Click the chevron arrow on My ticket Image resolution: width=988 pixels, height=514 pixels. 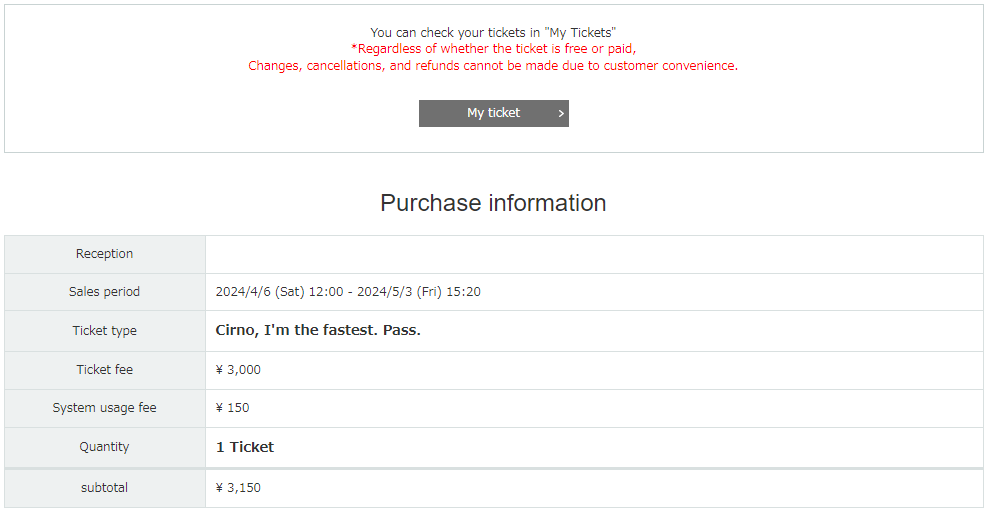click(x=561, y=113)
